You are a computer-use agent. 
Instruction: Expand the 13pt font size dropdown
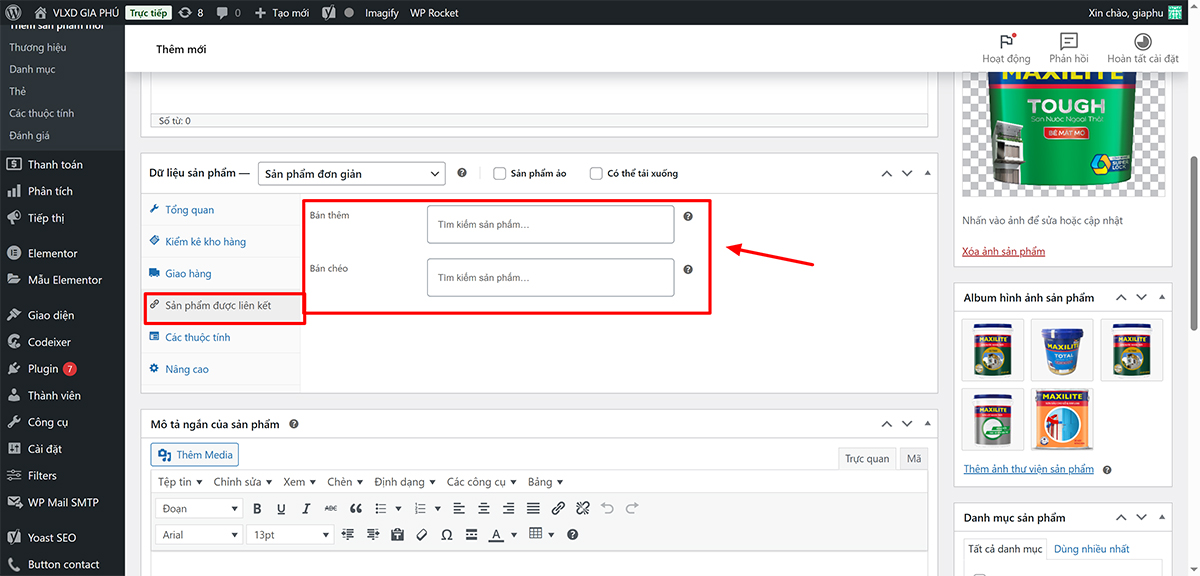290,535
